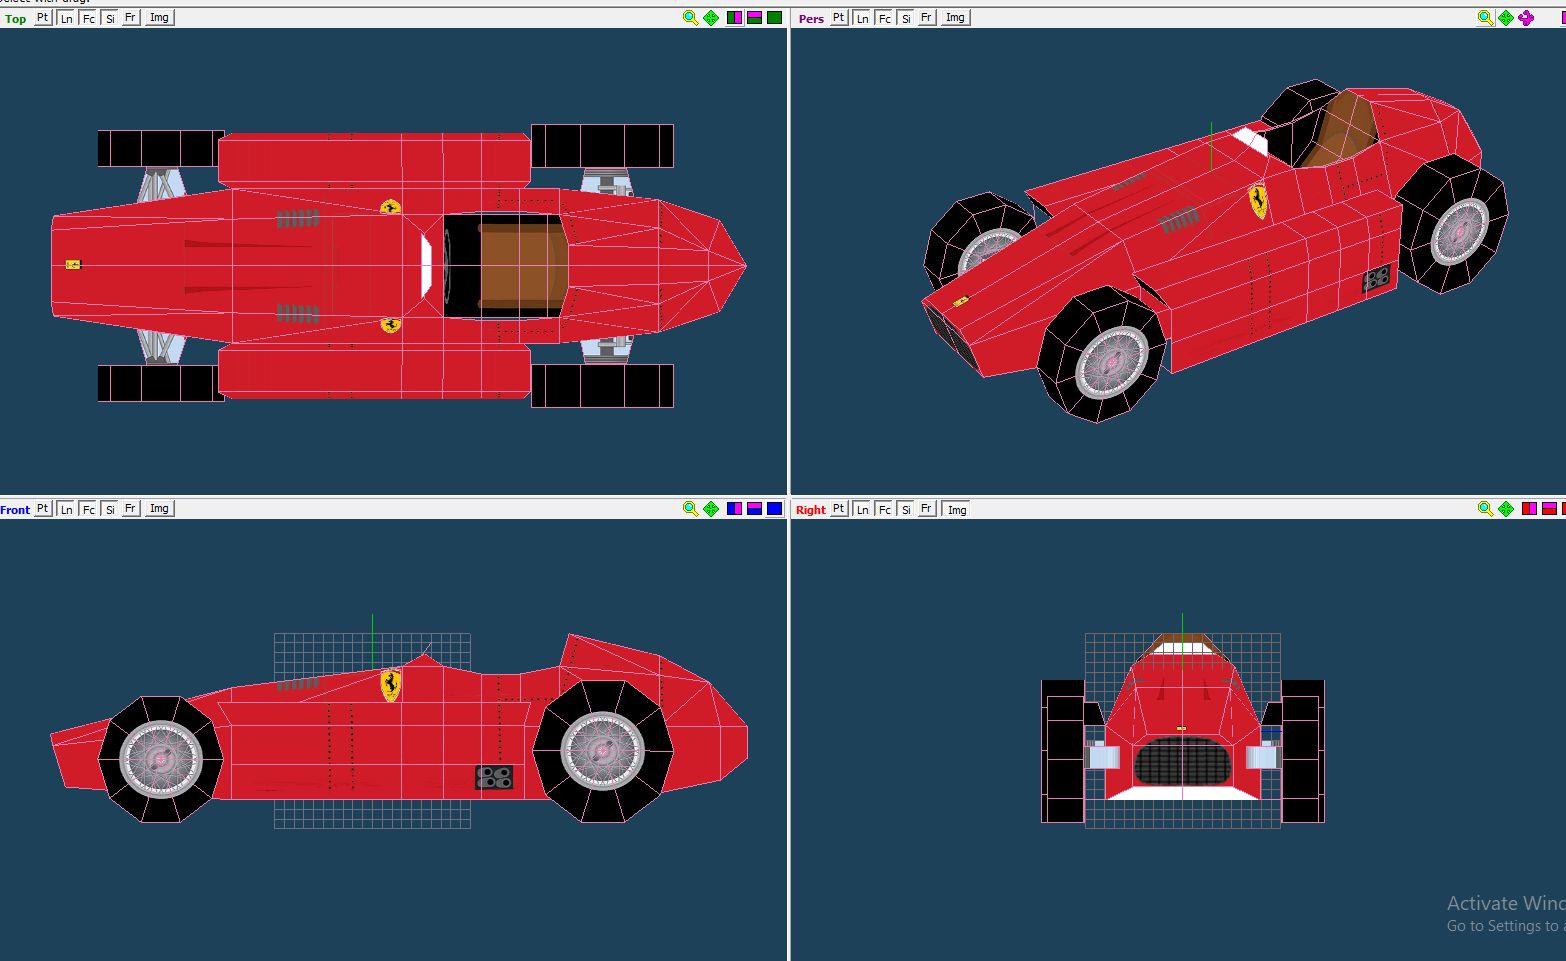Image resolution: width=1566 pixels, height=961 pixels.
Task: Maximize Top view with solid green icon
Action: pos(774,18)
